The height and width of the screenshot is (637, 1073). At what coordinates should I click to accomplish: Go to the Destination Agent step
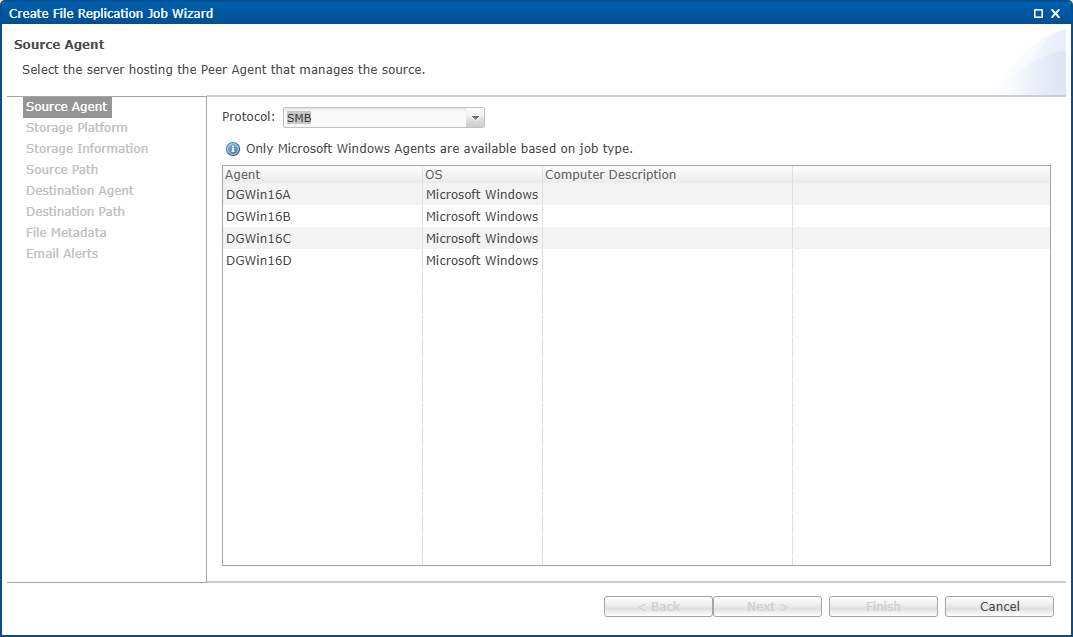(79, 191)
